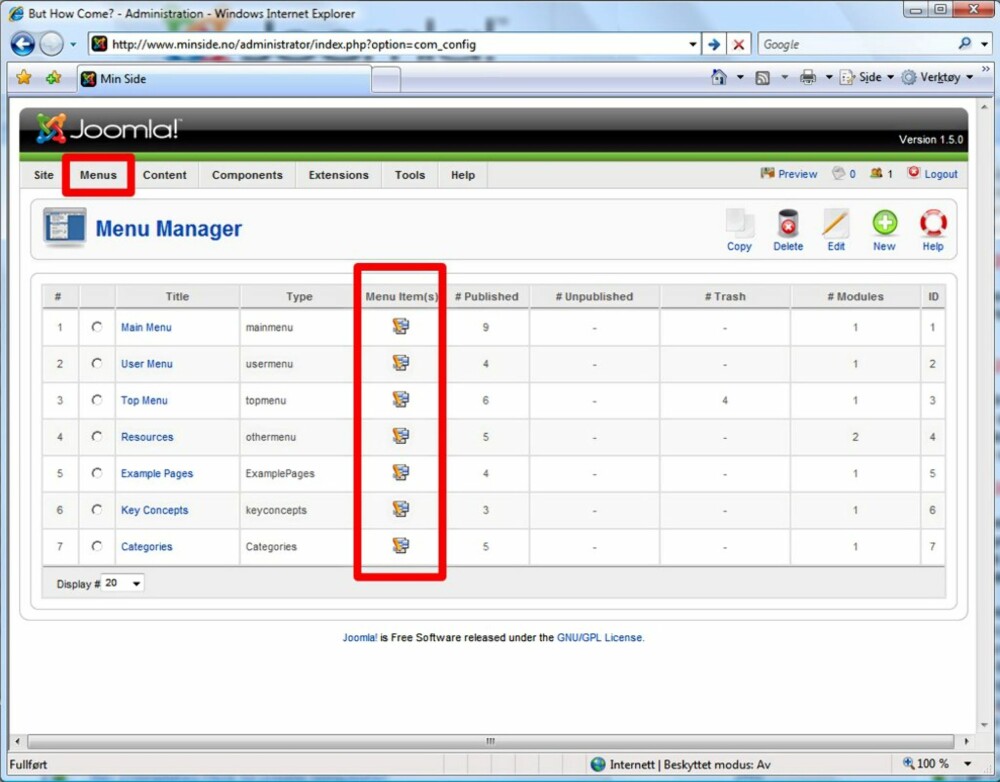Open the Display # dropdown
Image resolution: width=1000 pixels, height=782 pixels.
[122, 583]
